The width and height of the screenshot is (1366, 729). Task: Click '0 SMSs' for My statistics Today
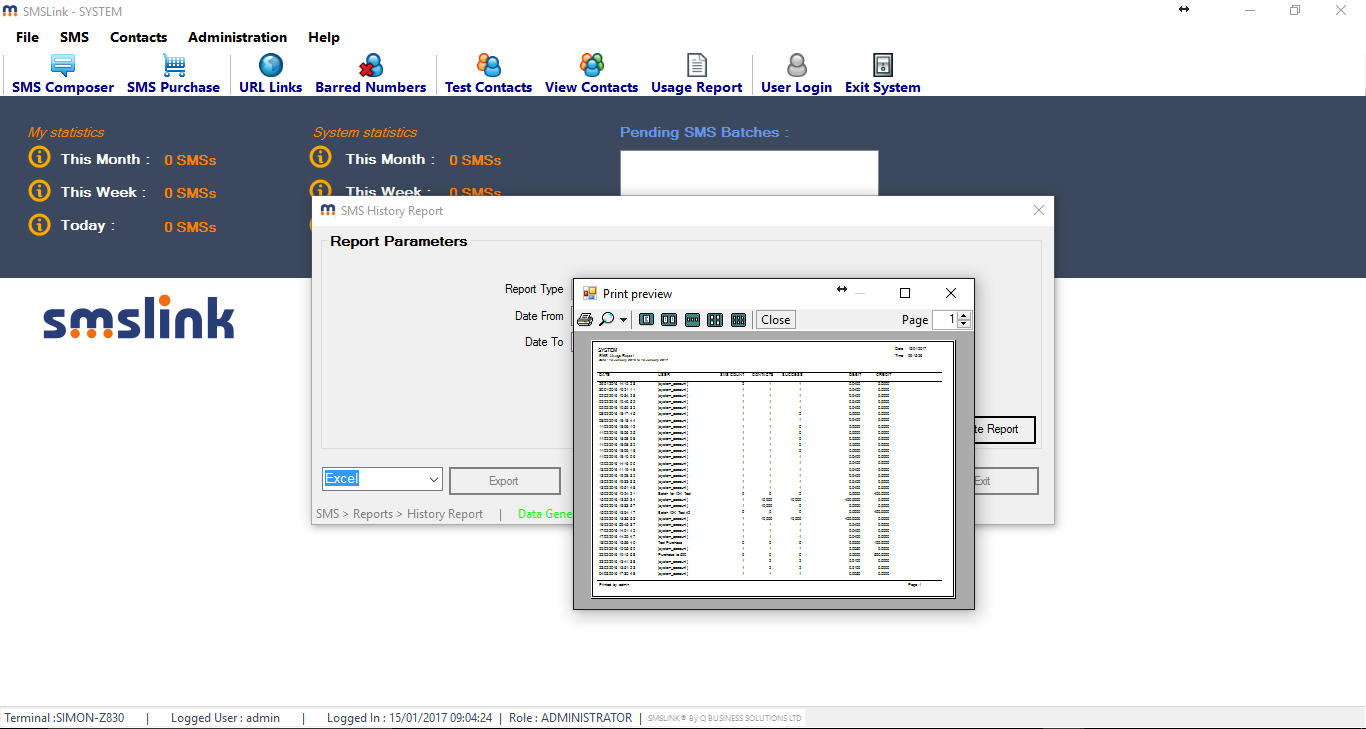coord(190,227)
